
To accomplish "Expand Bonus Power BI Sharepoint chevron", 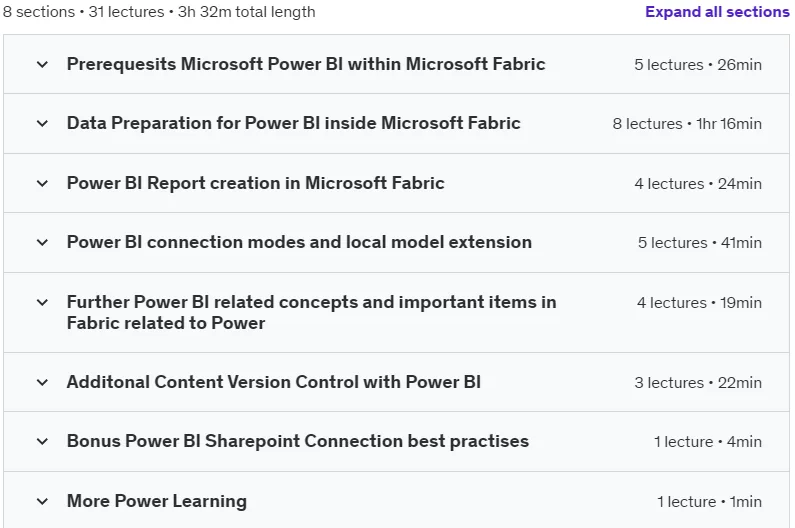I will tap(43, 441).
